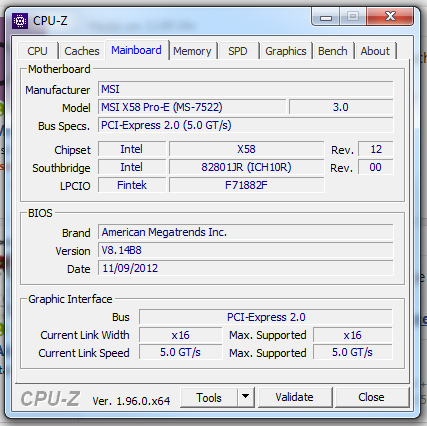Click the Tools button
Screen dimensions: 427x426
pos(209,397)
